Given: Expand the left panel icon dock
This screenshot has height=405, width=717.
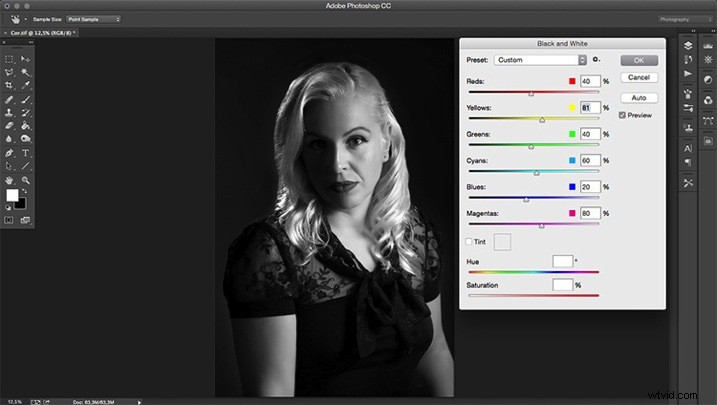Looking at the screenshot, I should click(693, 31).
